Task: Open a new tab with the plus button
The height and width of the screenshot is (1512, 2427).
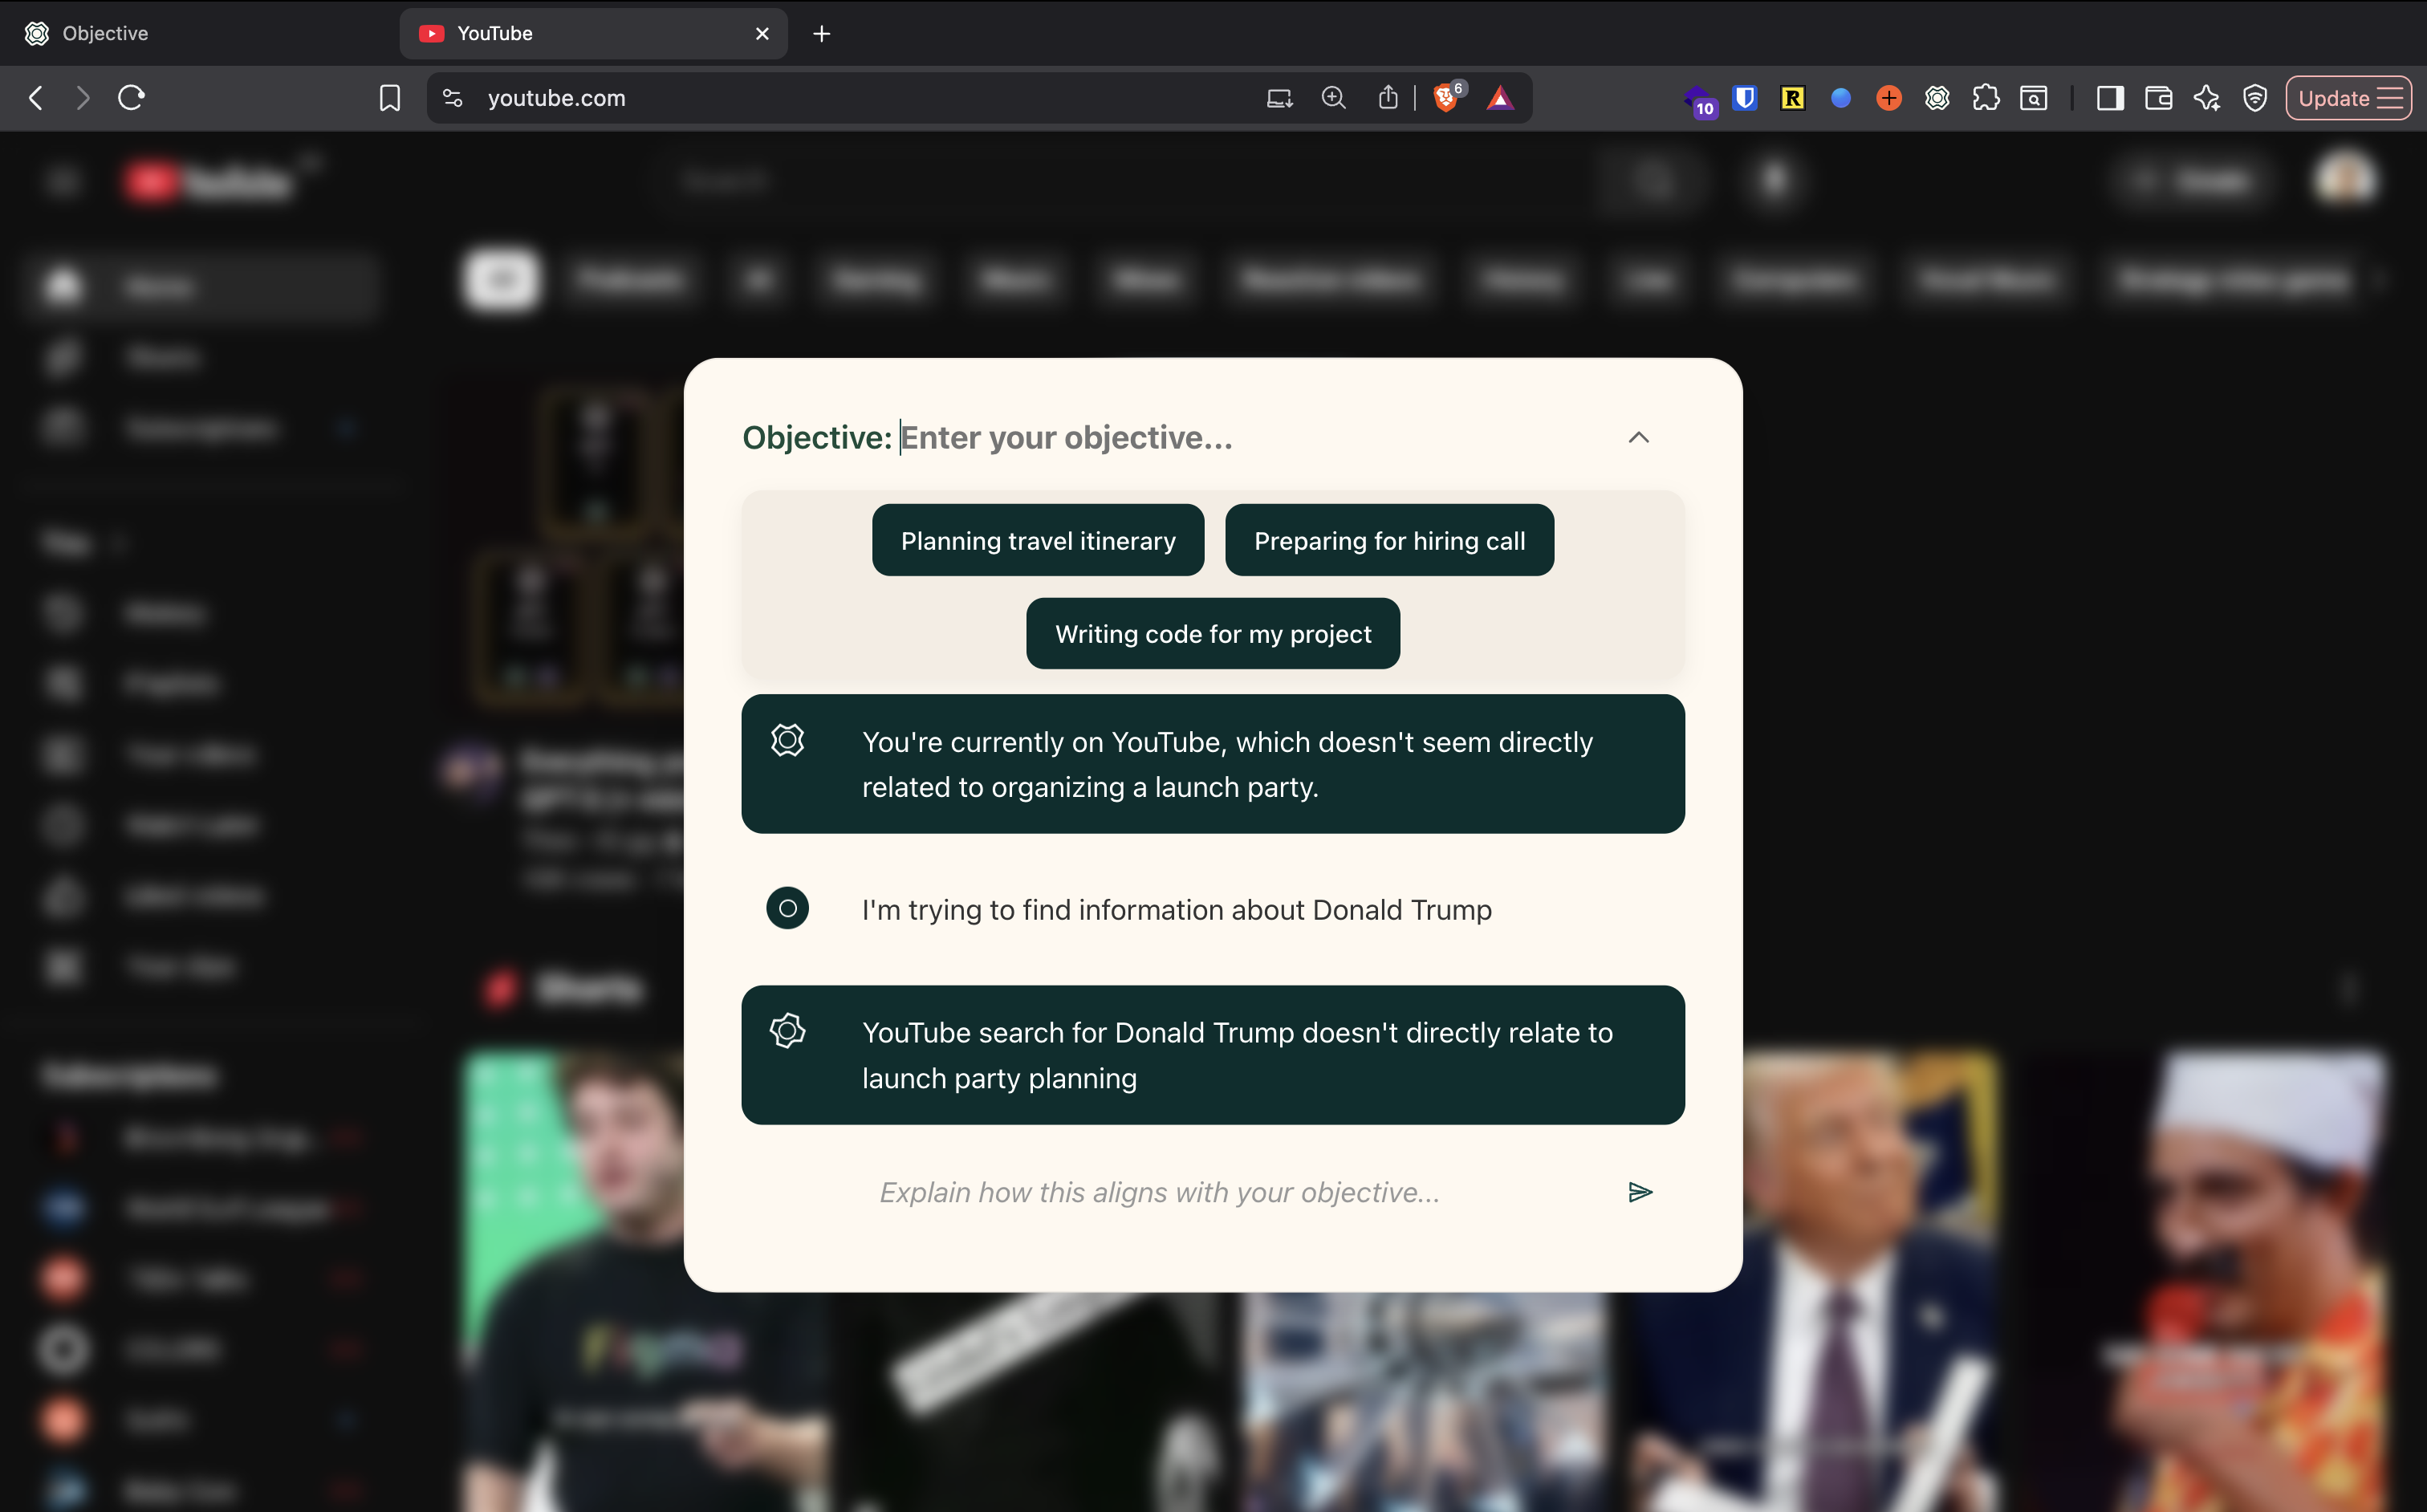Action: [821, 33]
